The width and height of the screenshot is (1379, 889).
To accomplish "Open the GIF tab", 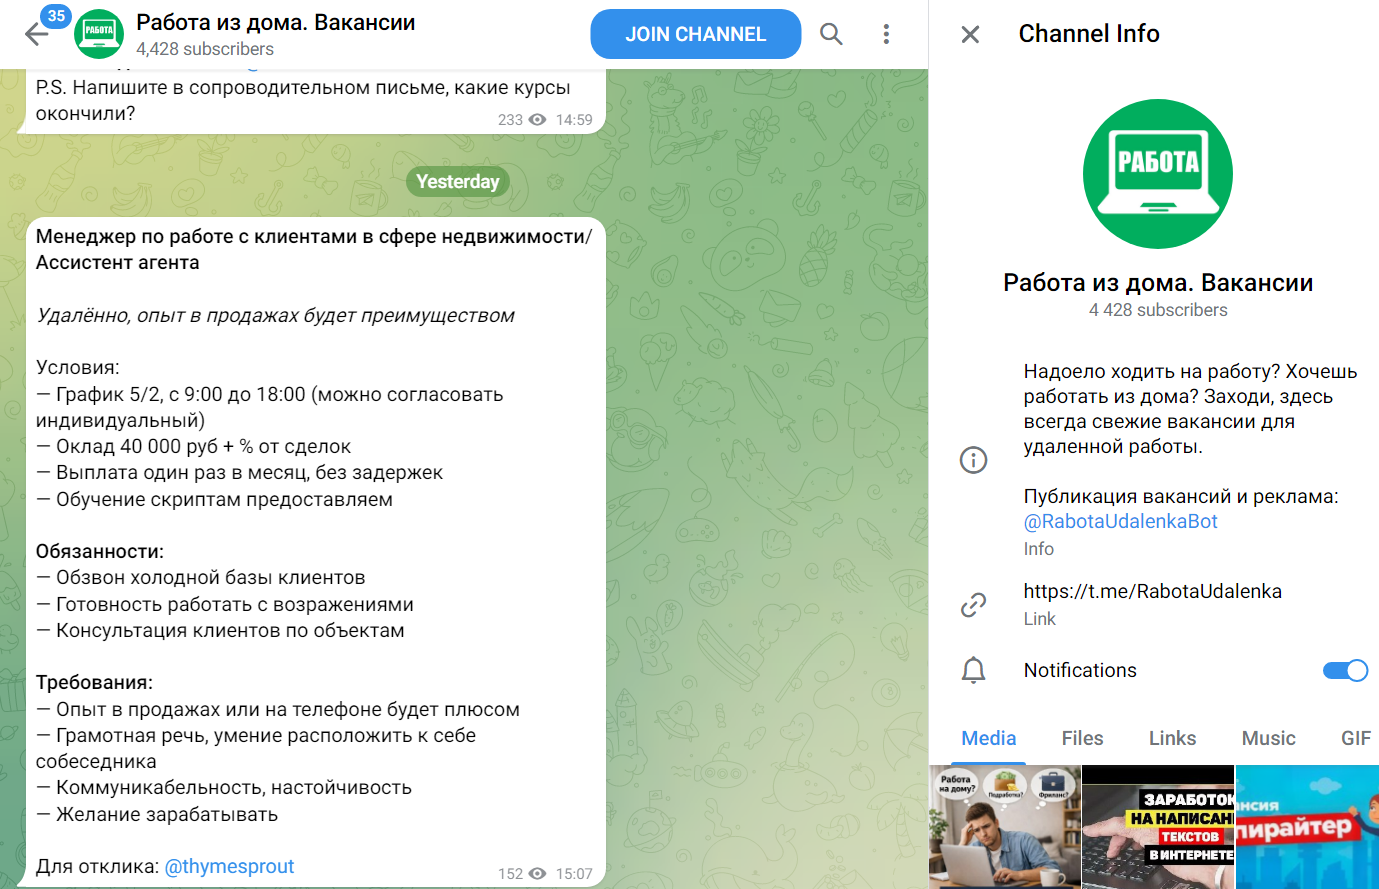I will (x=1355, y=738).
